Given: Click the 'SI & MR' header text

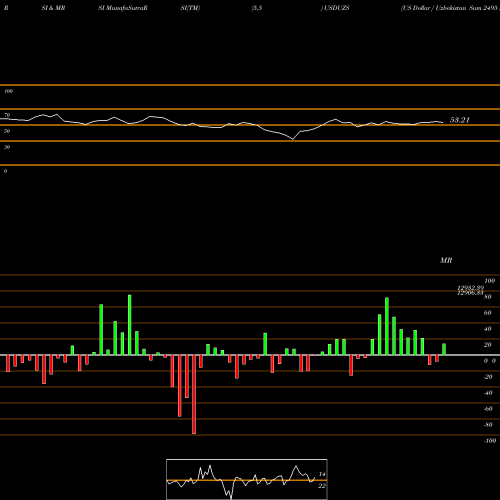Looking at the screenshot, I should (53, 8).
